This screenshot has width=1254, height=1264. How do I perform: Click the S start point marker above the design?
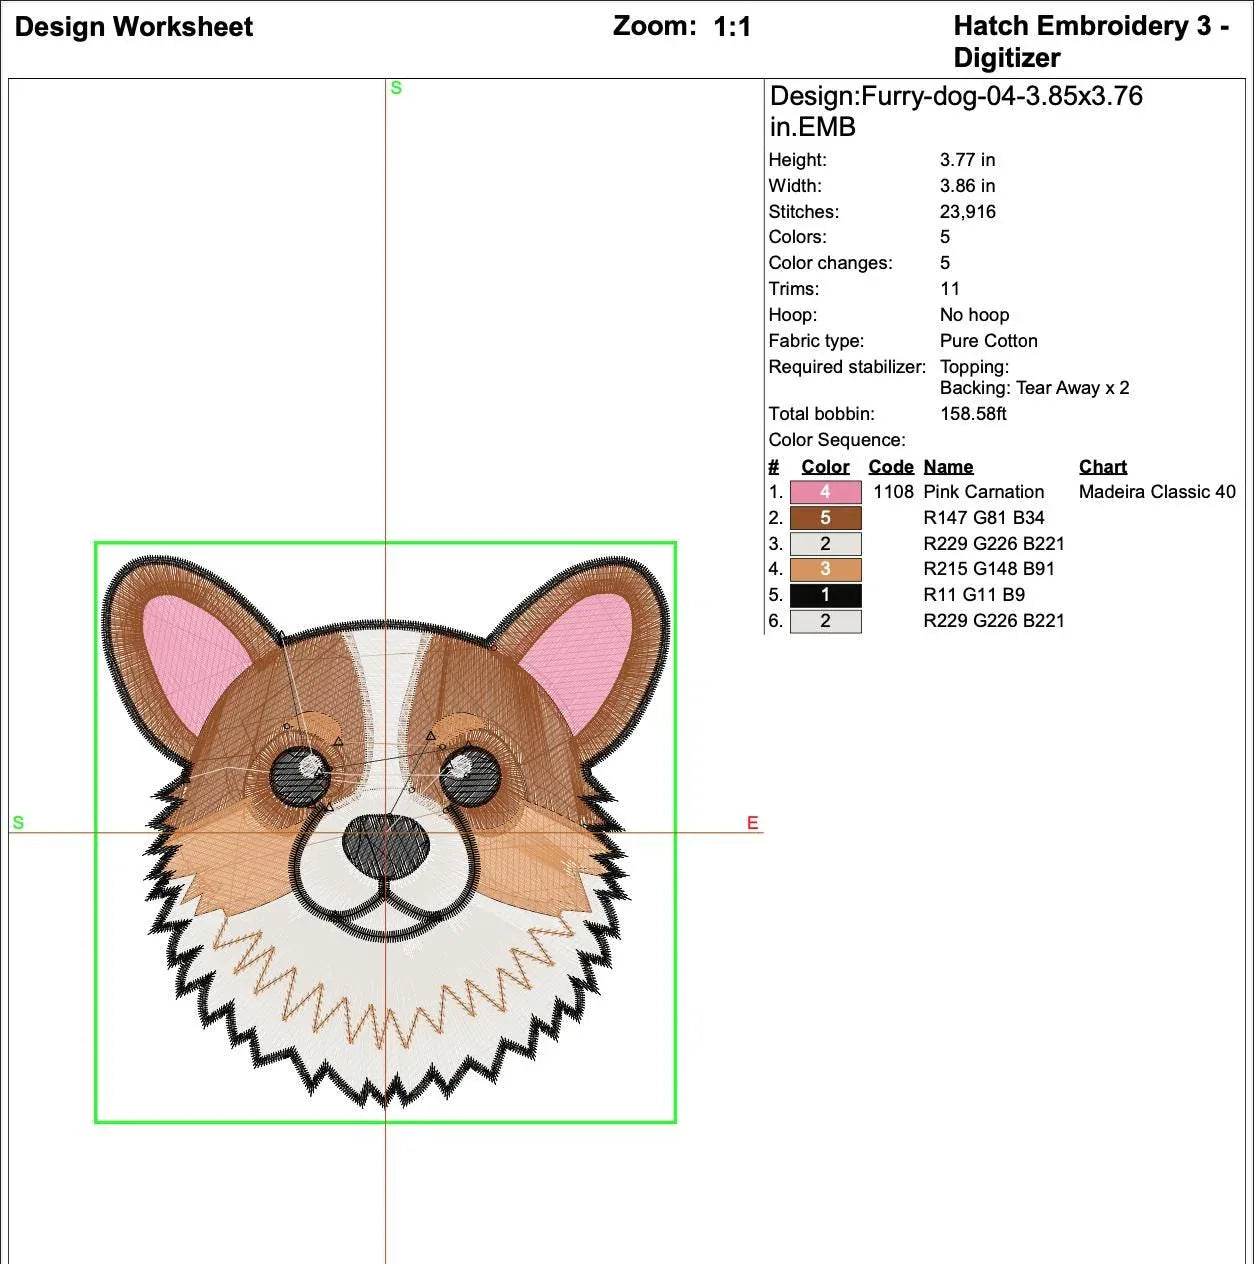[x=398, y=88]
